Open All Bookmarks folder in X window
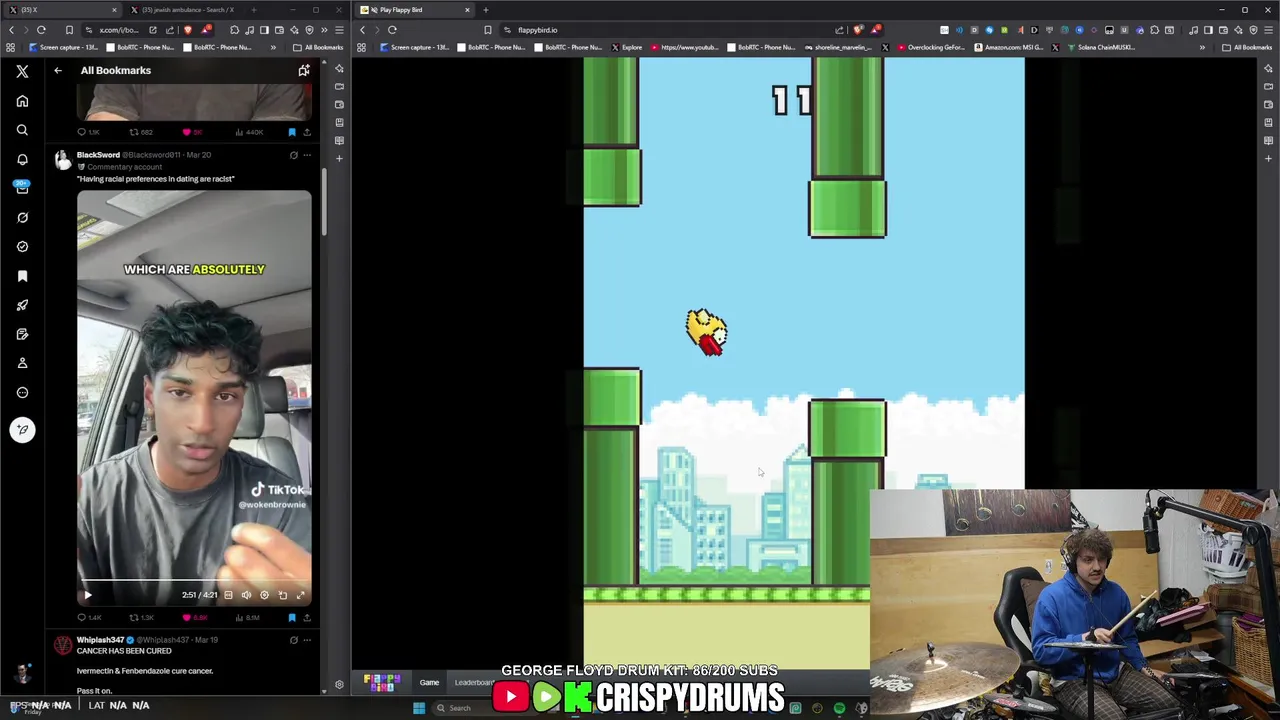The width and height of the screenshot is (1280, 720). point(318,47)
